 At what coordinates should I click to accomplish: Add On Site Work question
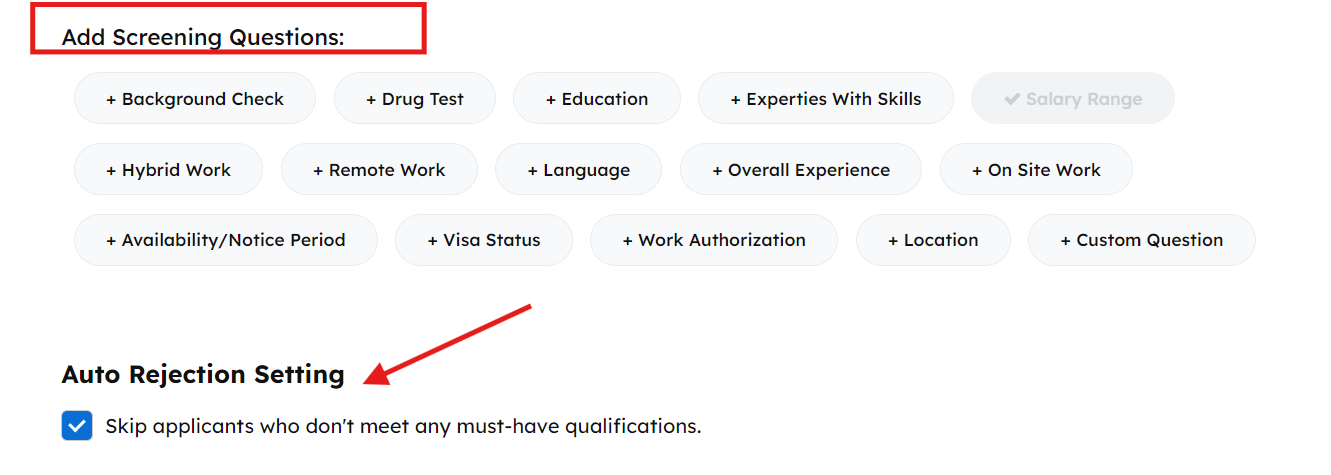pyautogui.click(x=1036, y=170)
